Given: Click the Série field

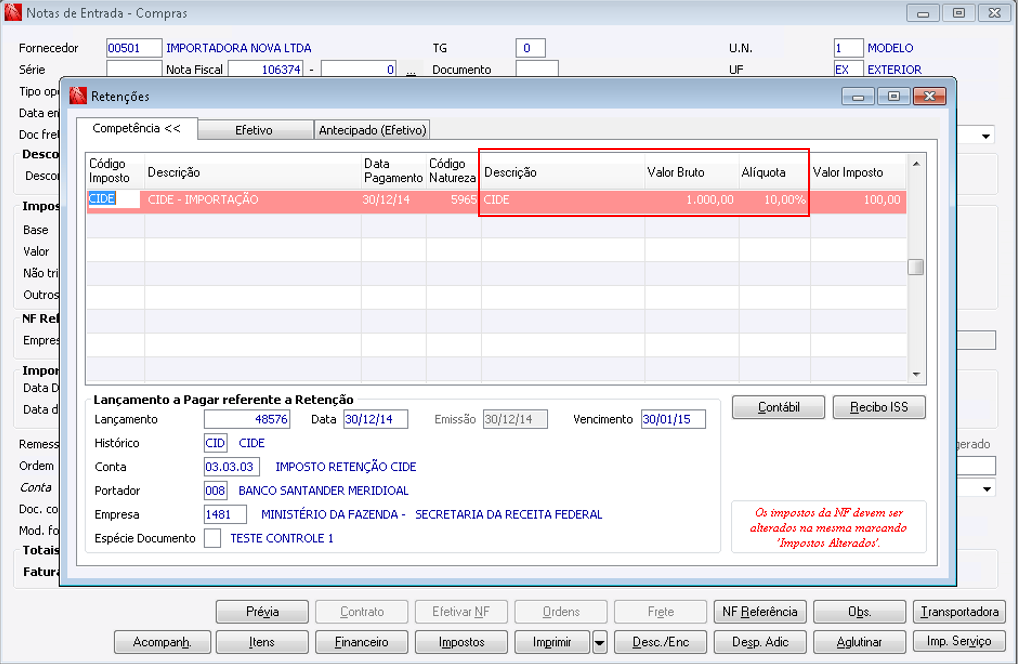Looking at the screenshot, I should point(134,69).
